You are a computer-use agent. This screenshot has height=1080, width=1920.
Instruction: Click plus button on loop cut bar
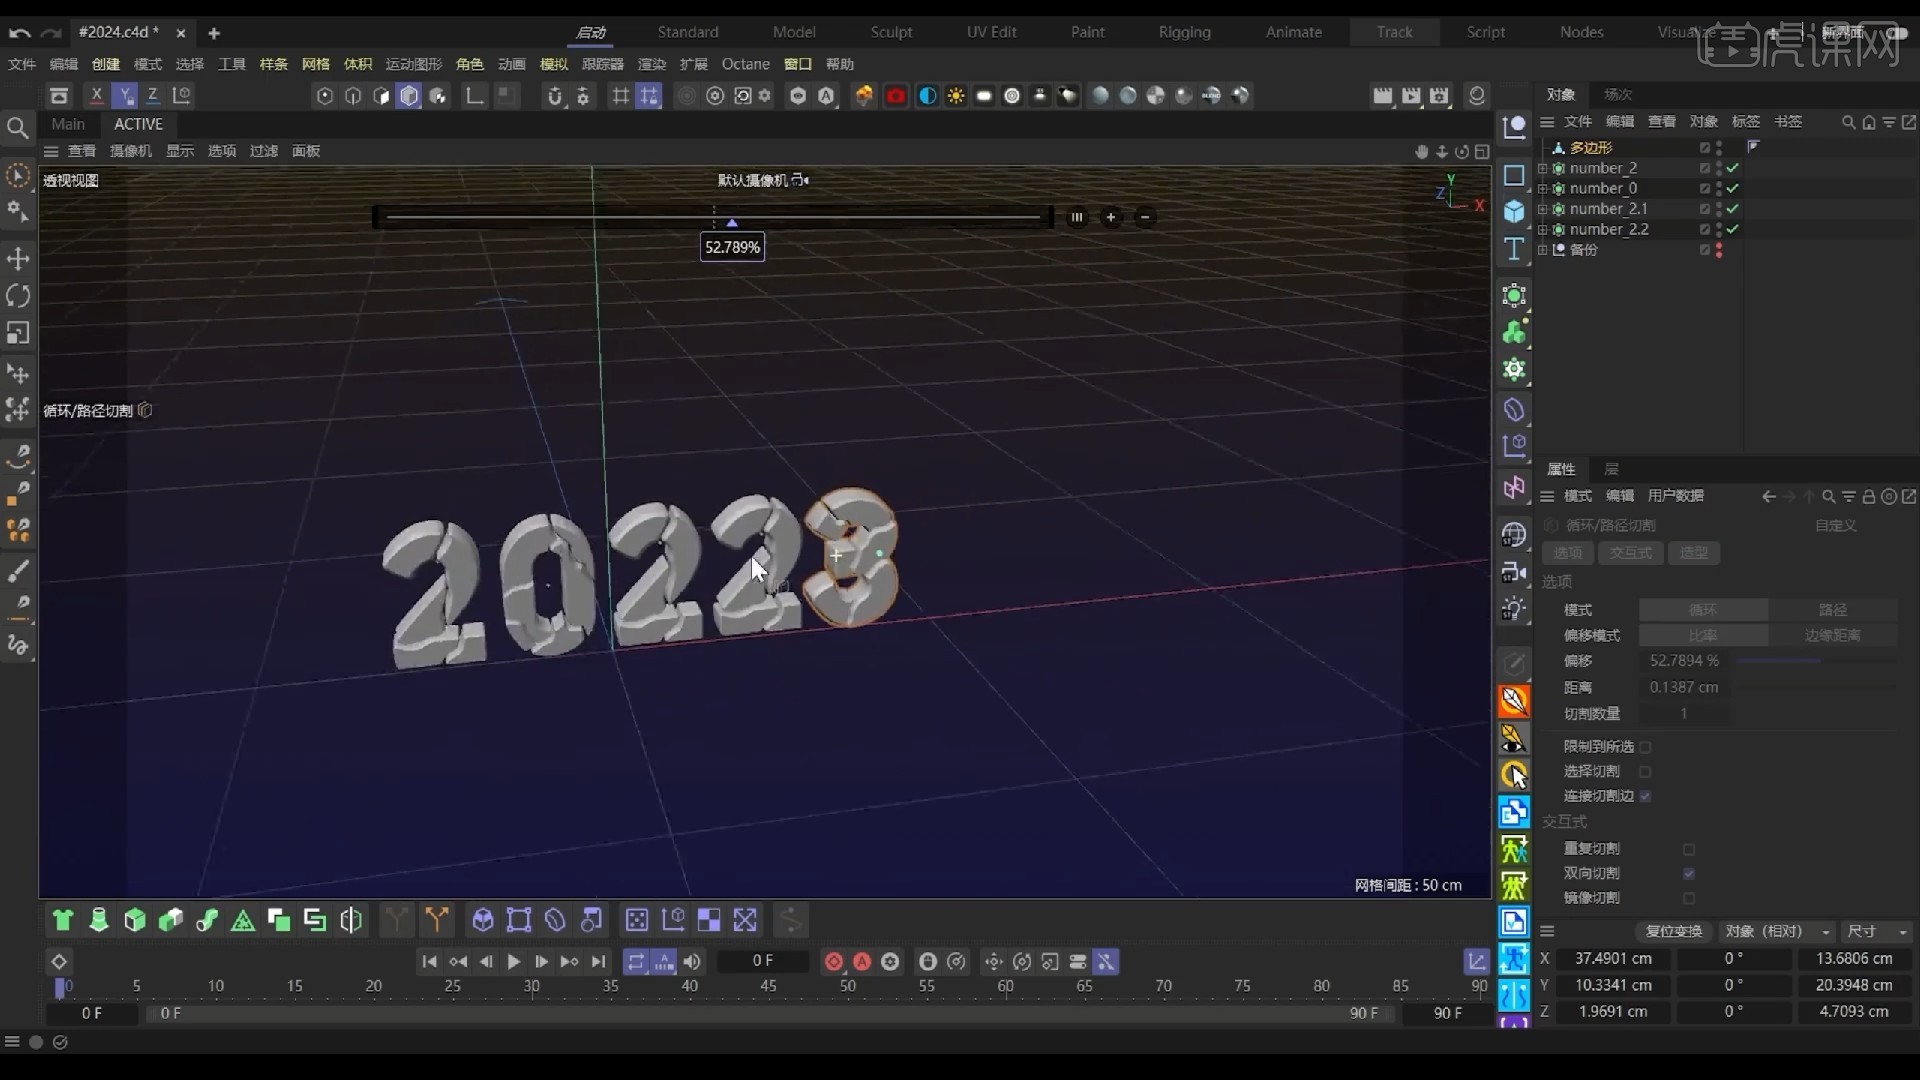(1111, 217)
